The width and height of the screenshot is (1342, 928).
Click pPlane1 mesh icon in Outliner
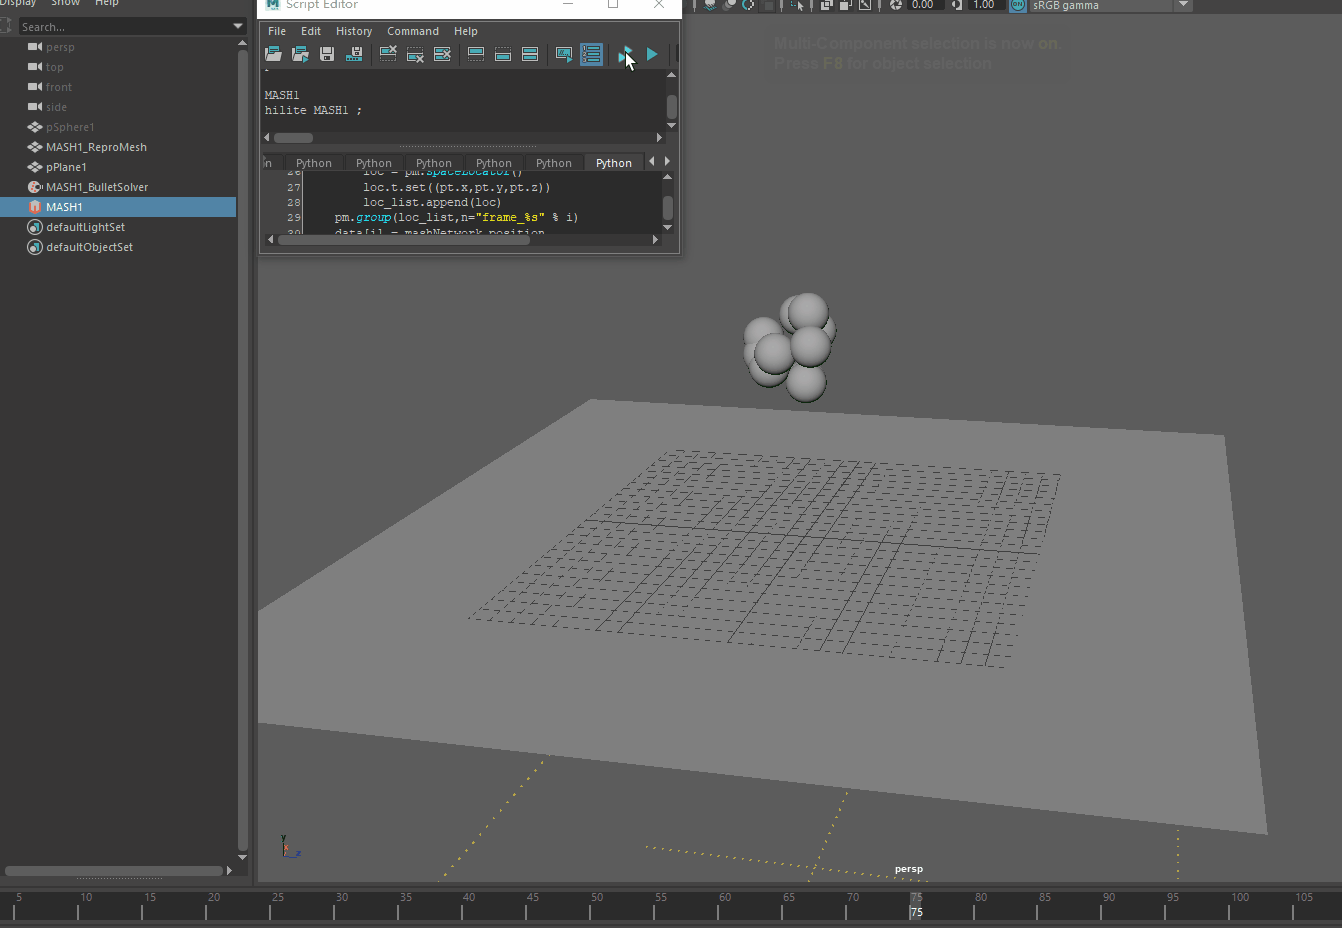coord(35,167)
